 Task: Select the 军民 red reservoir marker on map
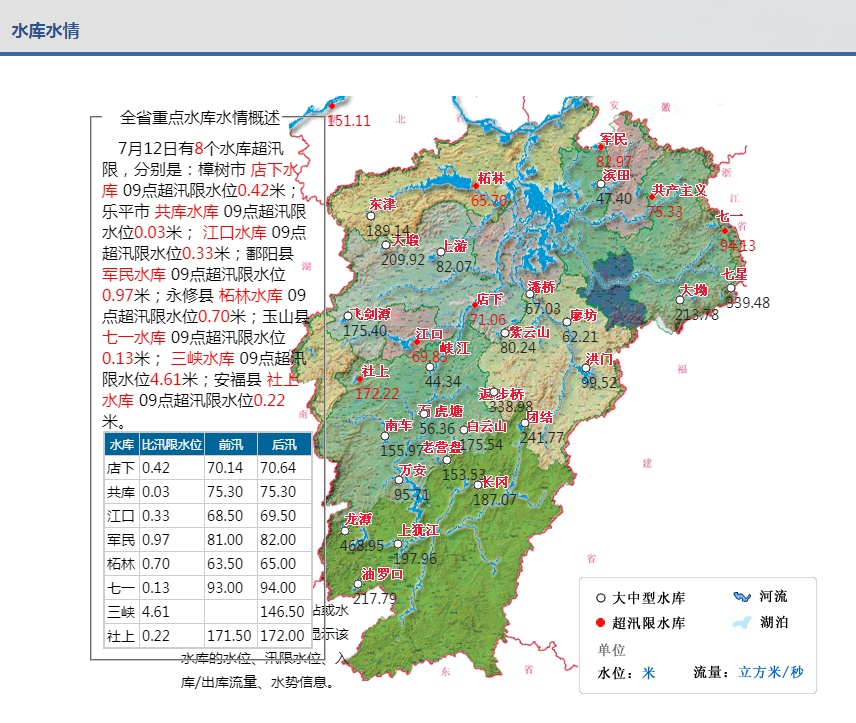pos(601,146)
